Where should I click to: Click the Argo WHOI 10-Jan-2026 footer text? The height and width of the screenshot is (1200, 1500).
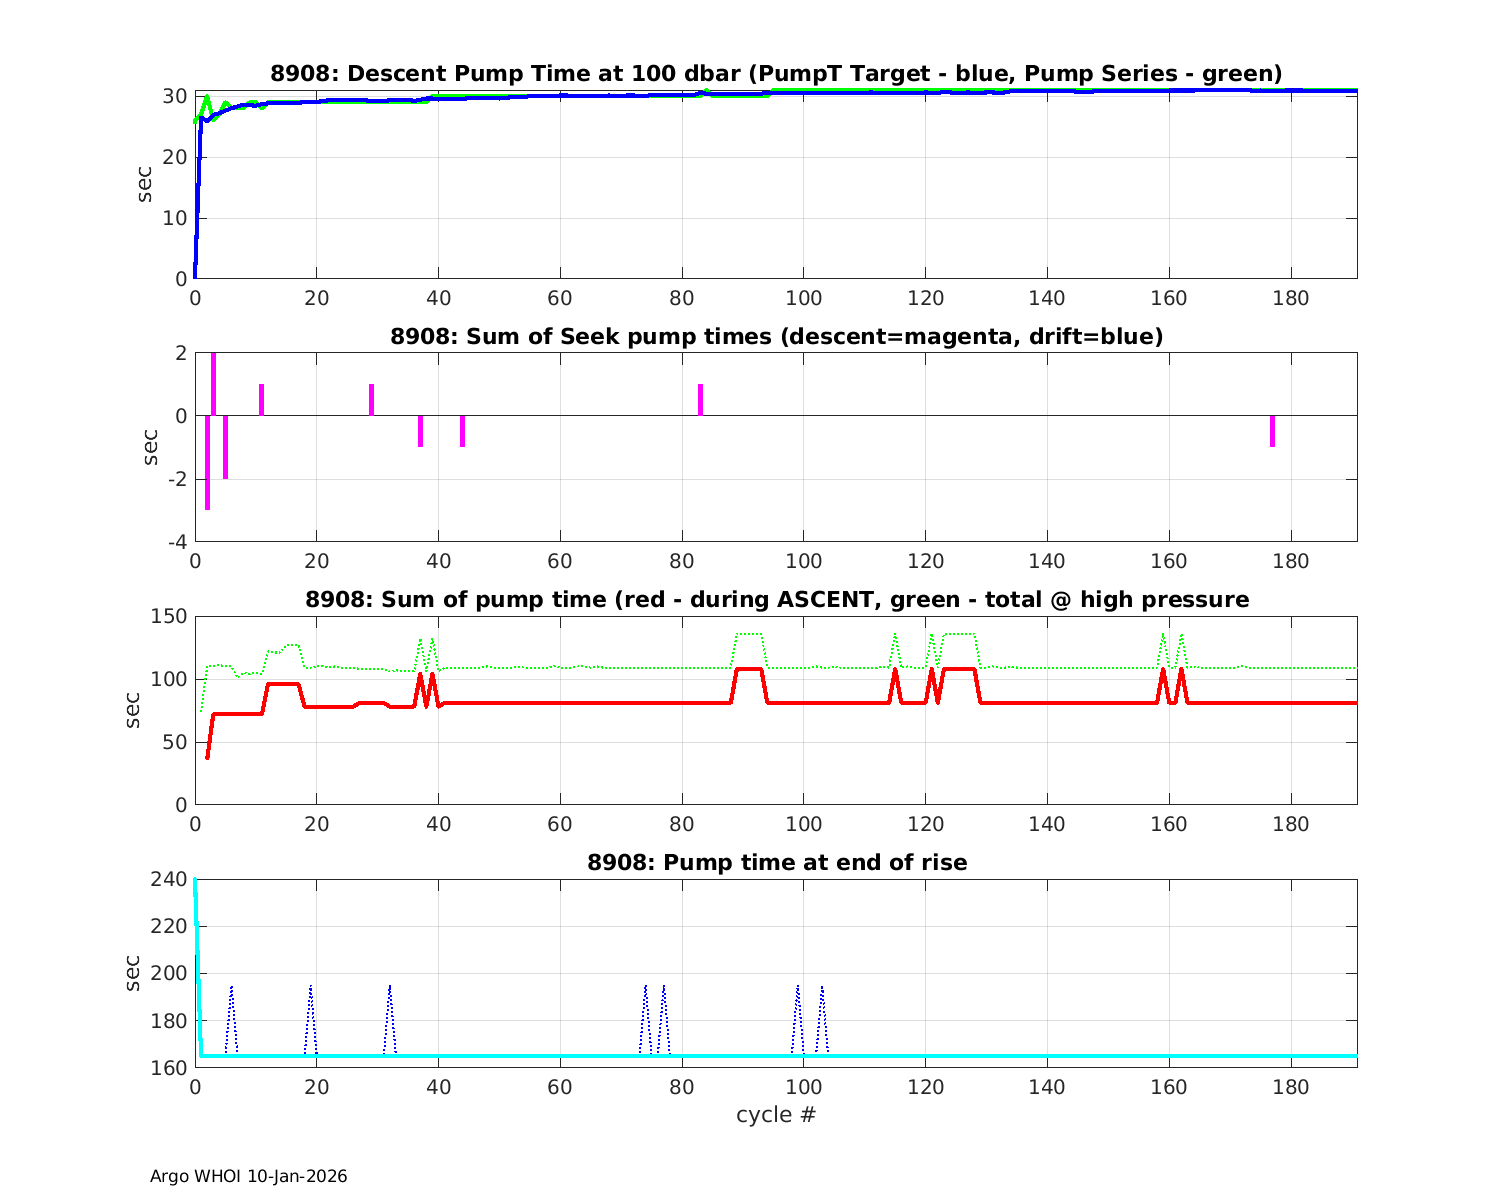248,1177
